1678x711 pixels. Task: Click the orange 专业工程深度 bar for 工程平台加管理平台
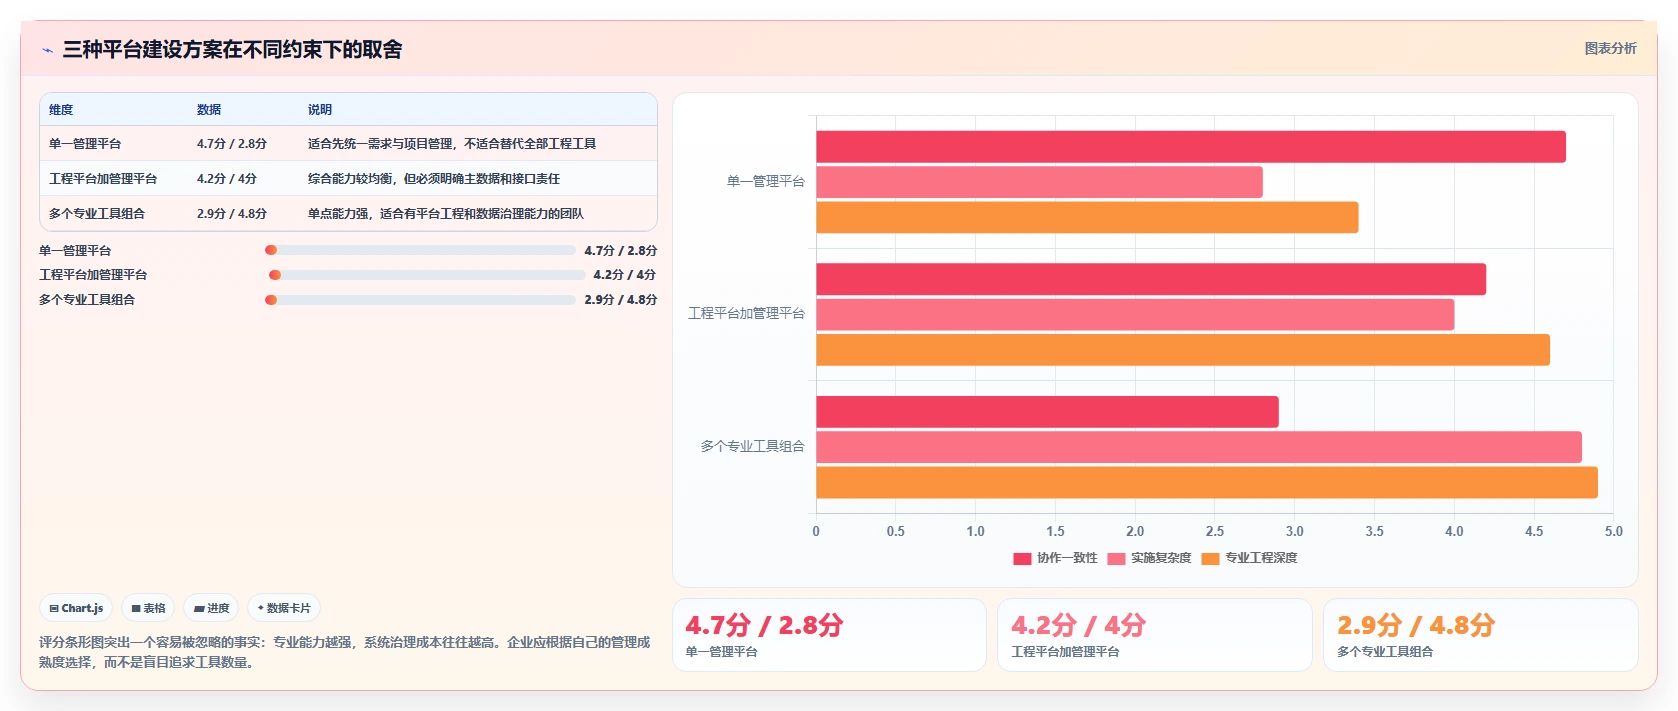coord(1183,350)
